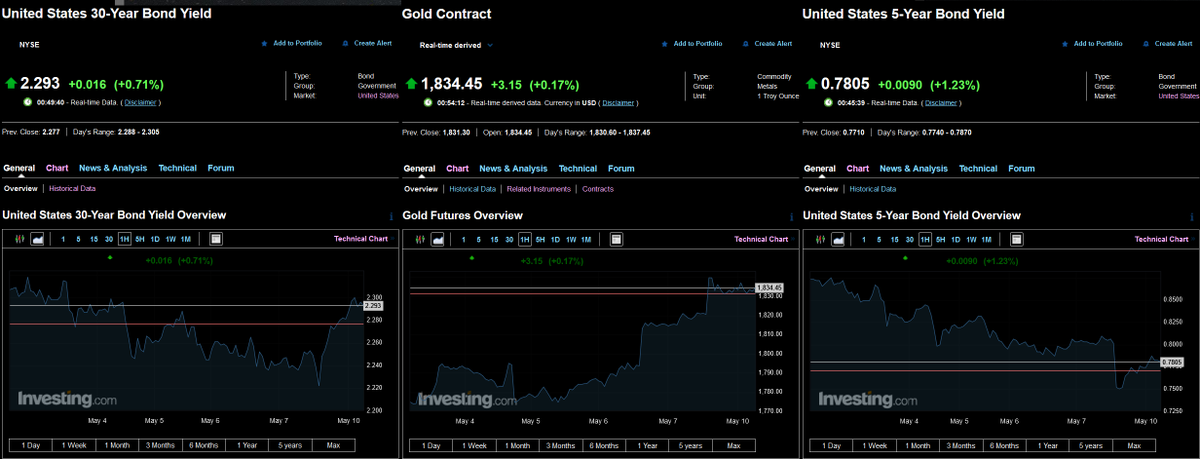The height and width of the screenshot is (459, 1200).
Task: Click info icon beside 30-Year Bond Yield Overview heading
Action: [391, 216]
